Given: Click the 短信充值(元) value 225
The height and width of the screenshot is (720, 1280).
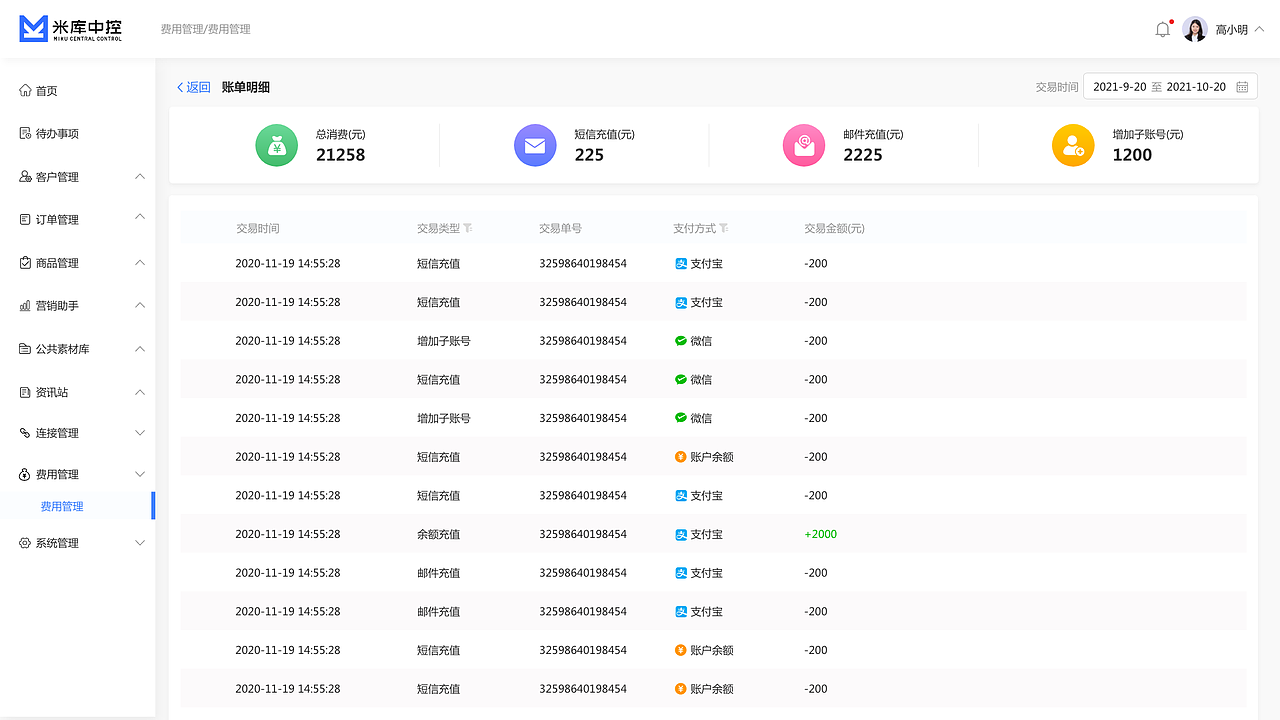Looking at the screenshot, I should tap(589, 155).
